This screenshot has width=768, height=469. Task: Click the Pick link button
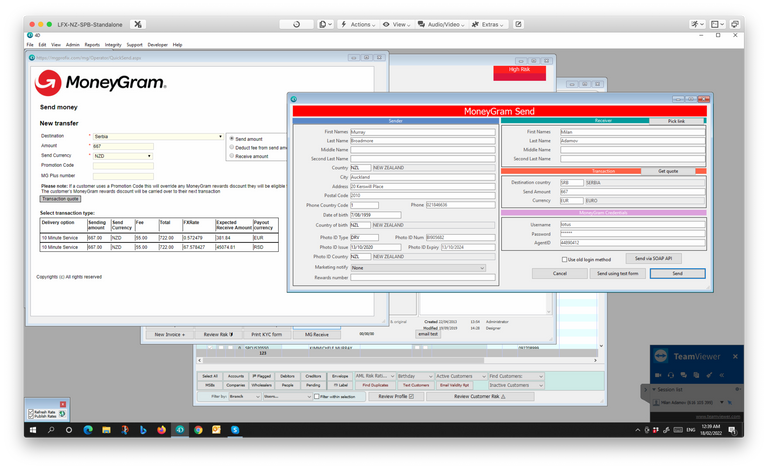pos(676,120)
